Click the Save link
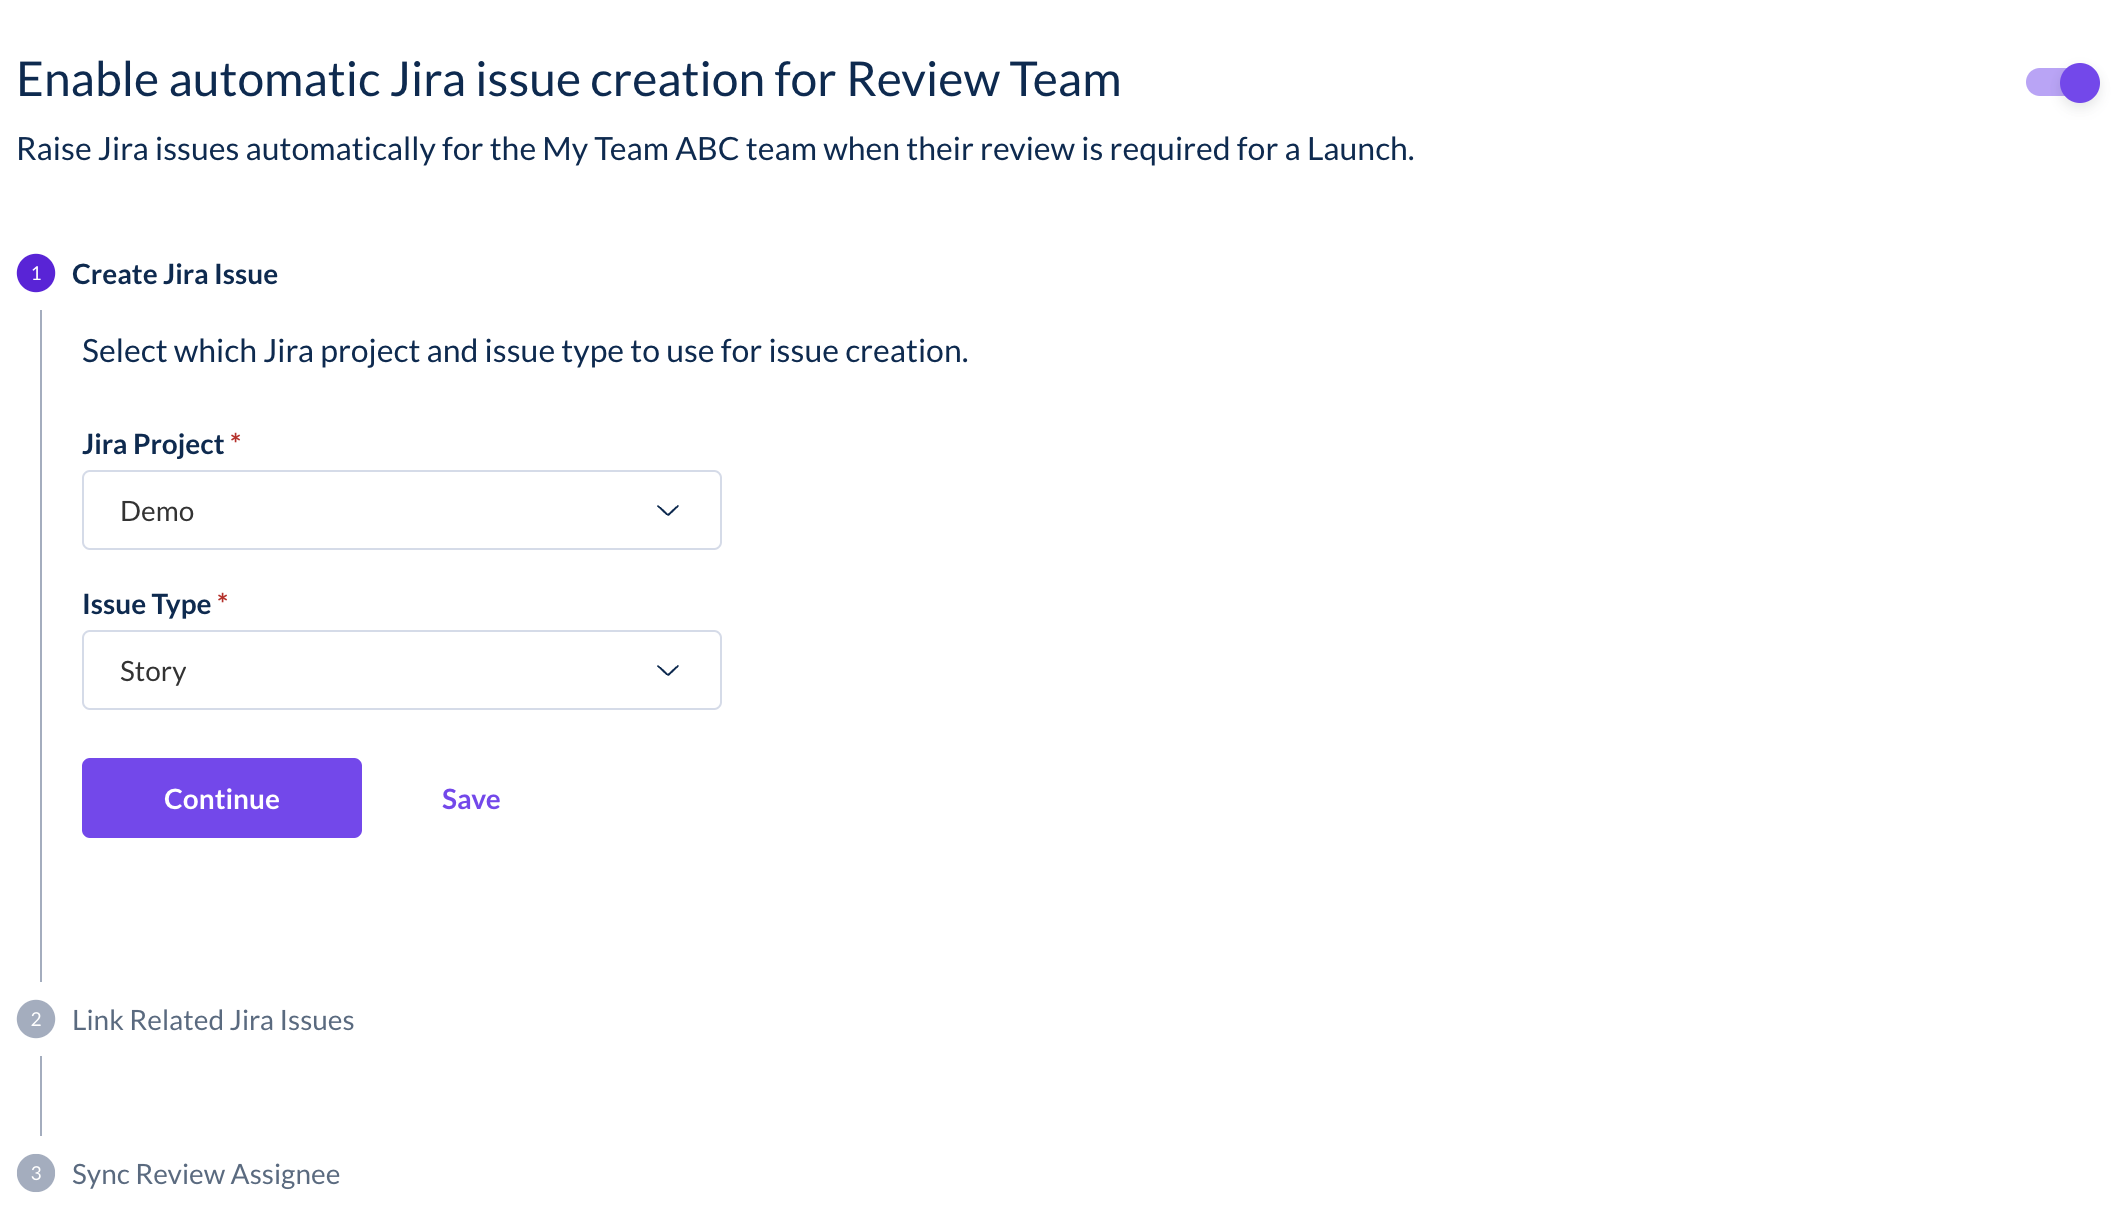 click(471, 799)
